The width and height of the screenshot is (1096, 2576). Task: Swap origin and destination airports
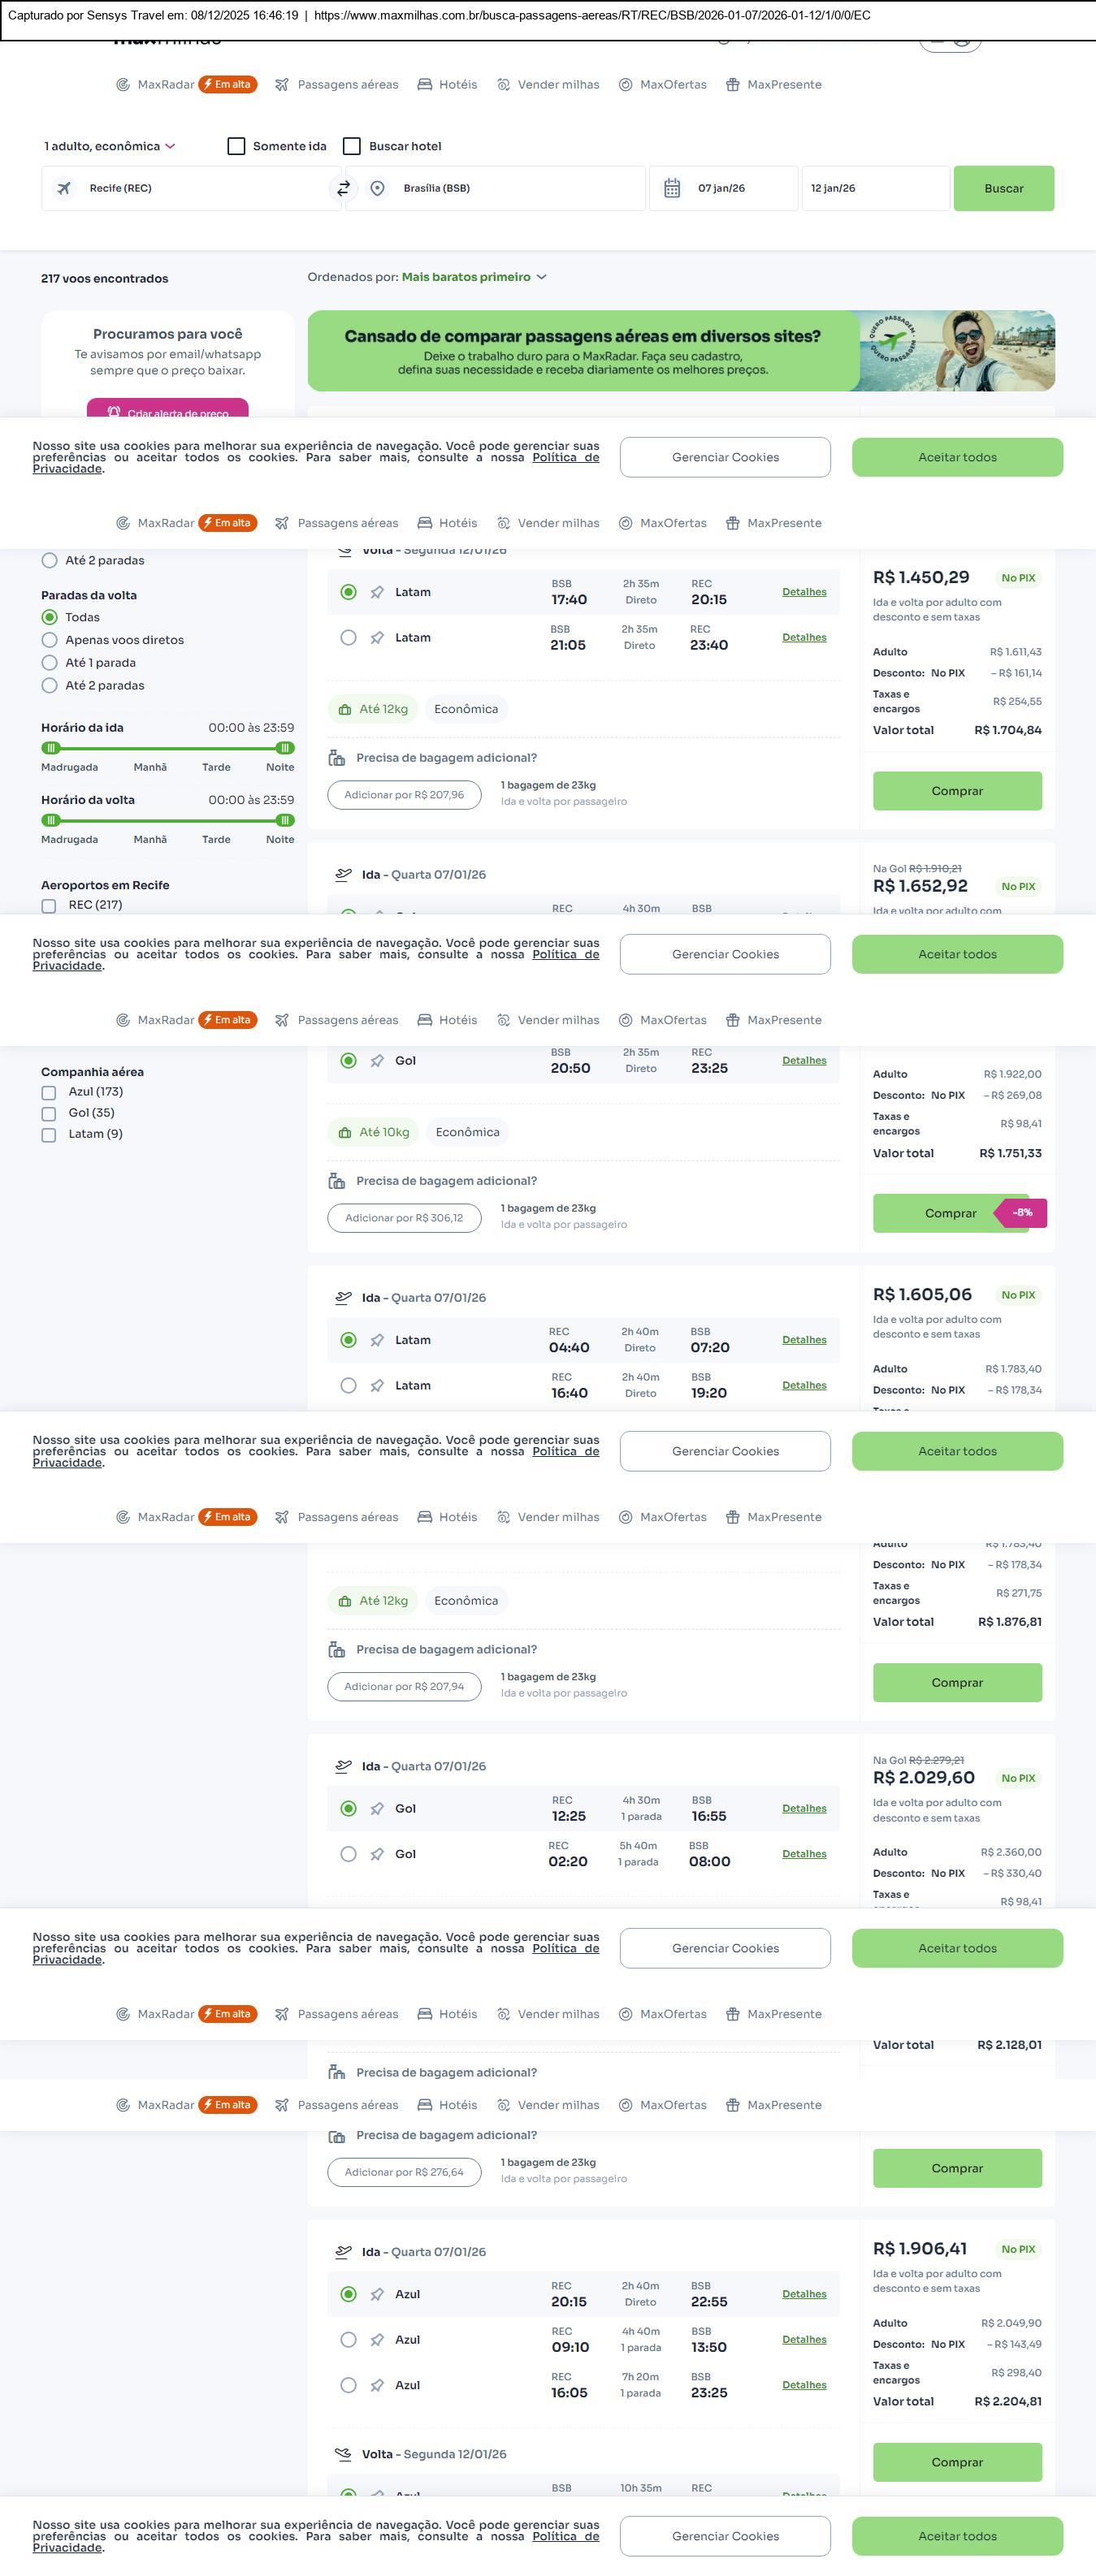pos(343,188)
